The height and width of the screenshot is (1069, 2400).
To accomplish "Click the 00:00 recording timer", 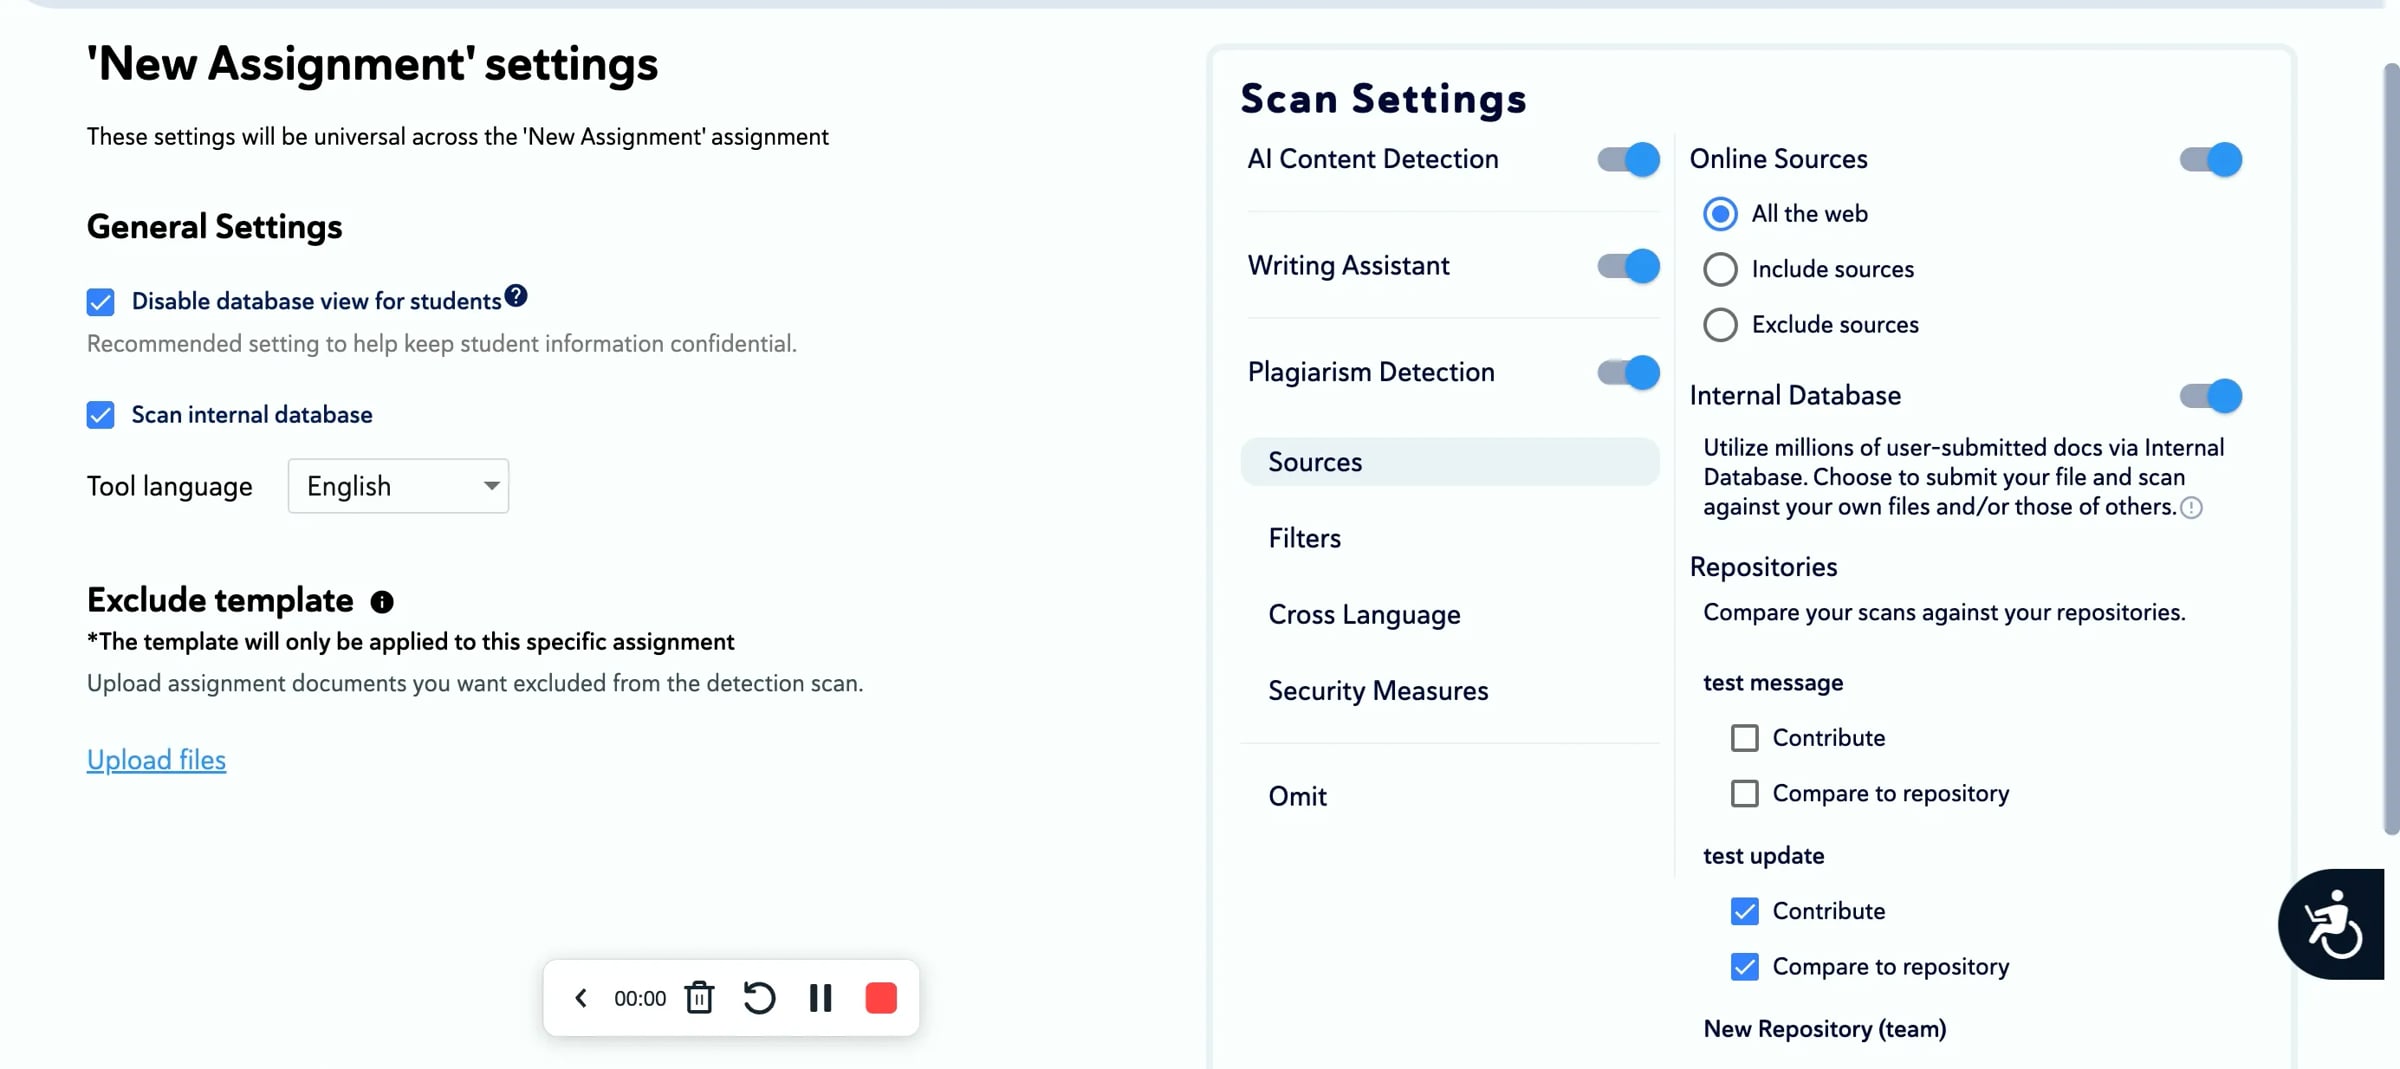I will coord(640,998).
